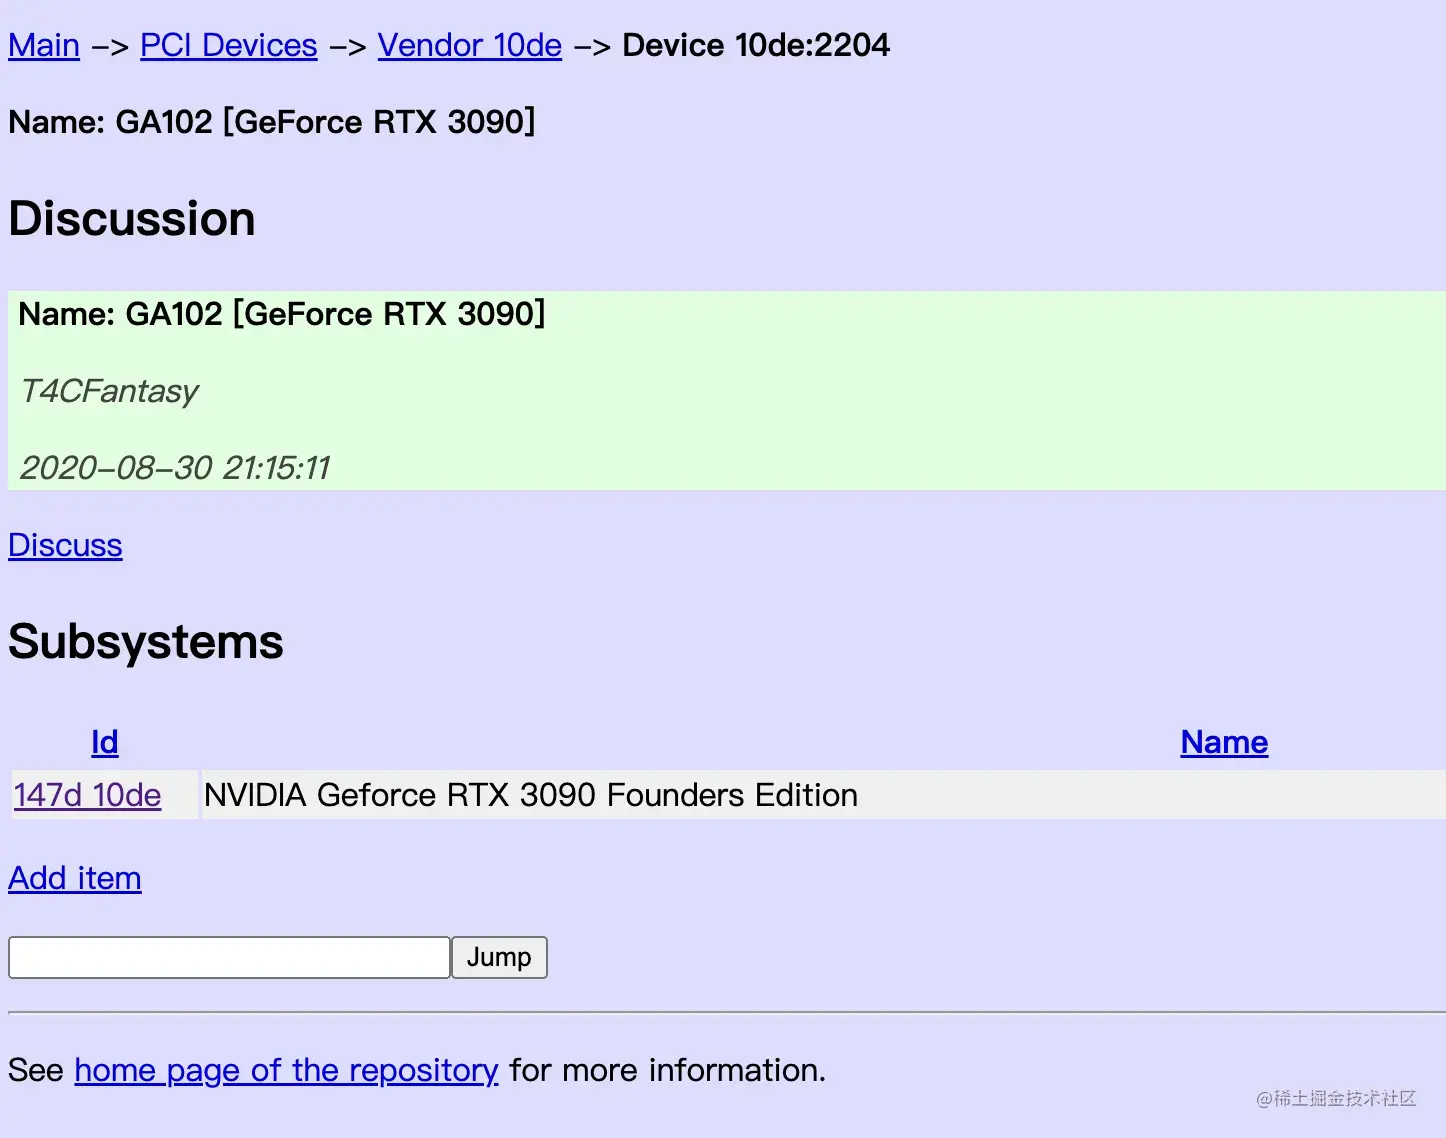Sort the subsystems table by Id
Viewport: 1446px width, 1138px height.
104,742
